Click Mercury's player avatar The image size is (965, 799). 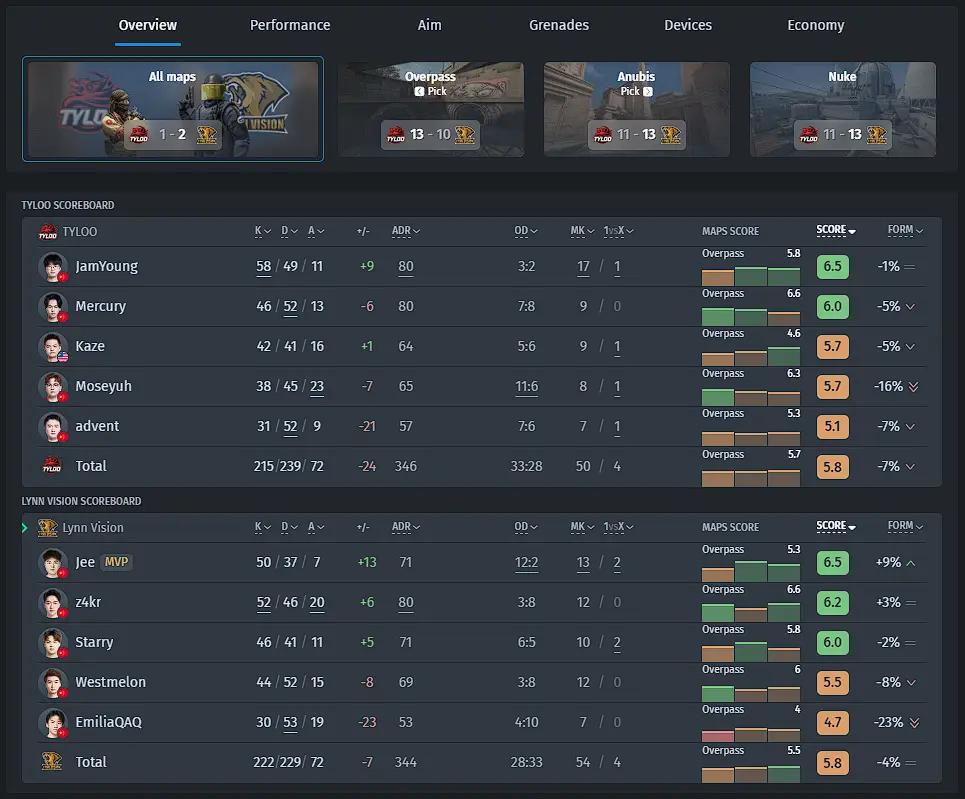53,307
